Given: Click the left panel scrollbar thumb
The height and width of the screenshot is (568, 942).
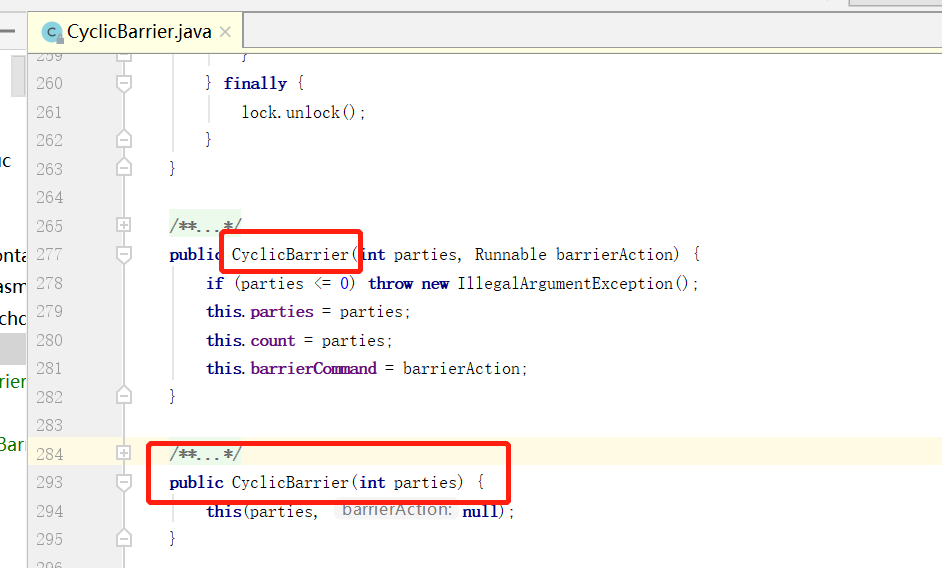Looking at the screenshot, I should 18,76.
